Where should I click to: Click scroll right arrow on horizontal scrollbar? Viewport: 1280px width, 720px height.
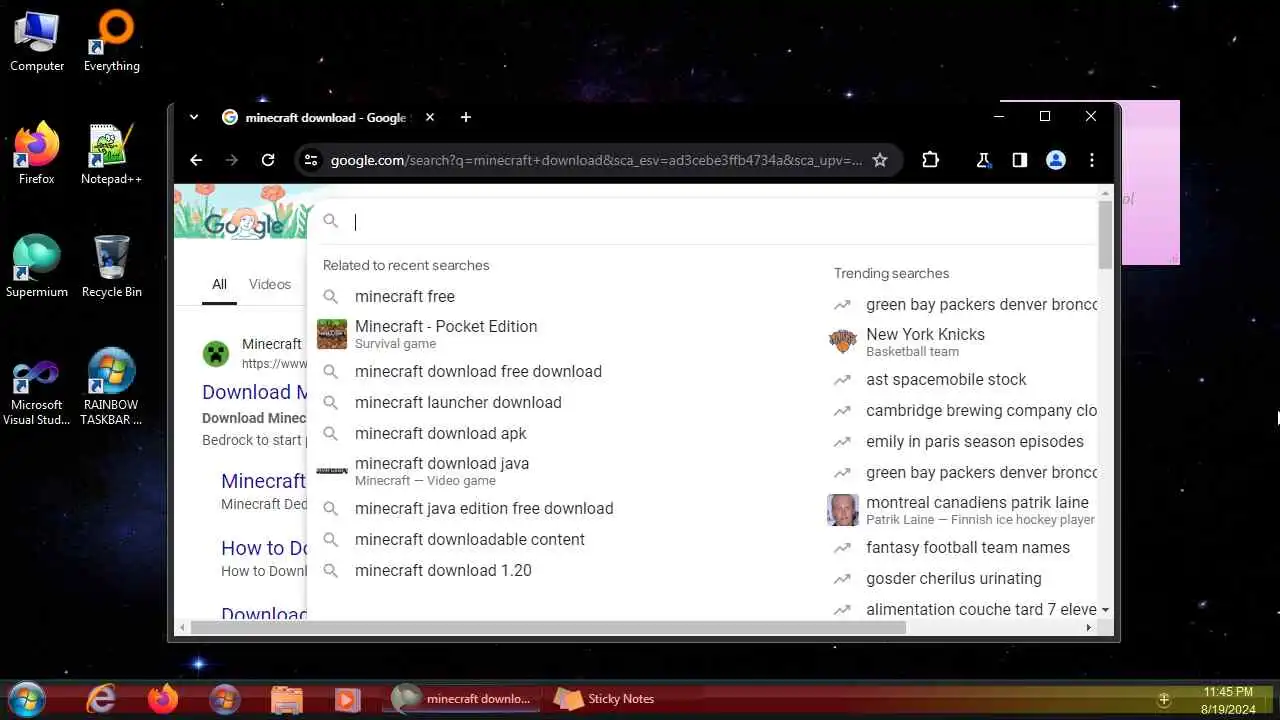1089,628
